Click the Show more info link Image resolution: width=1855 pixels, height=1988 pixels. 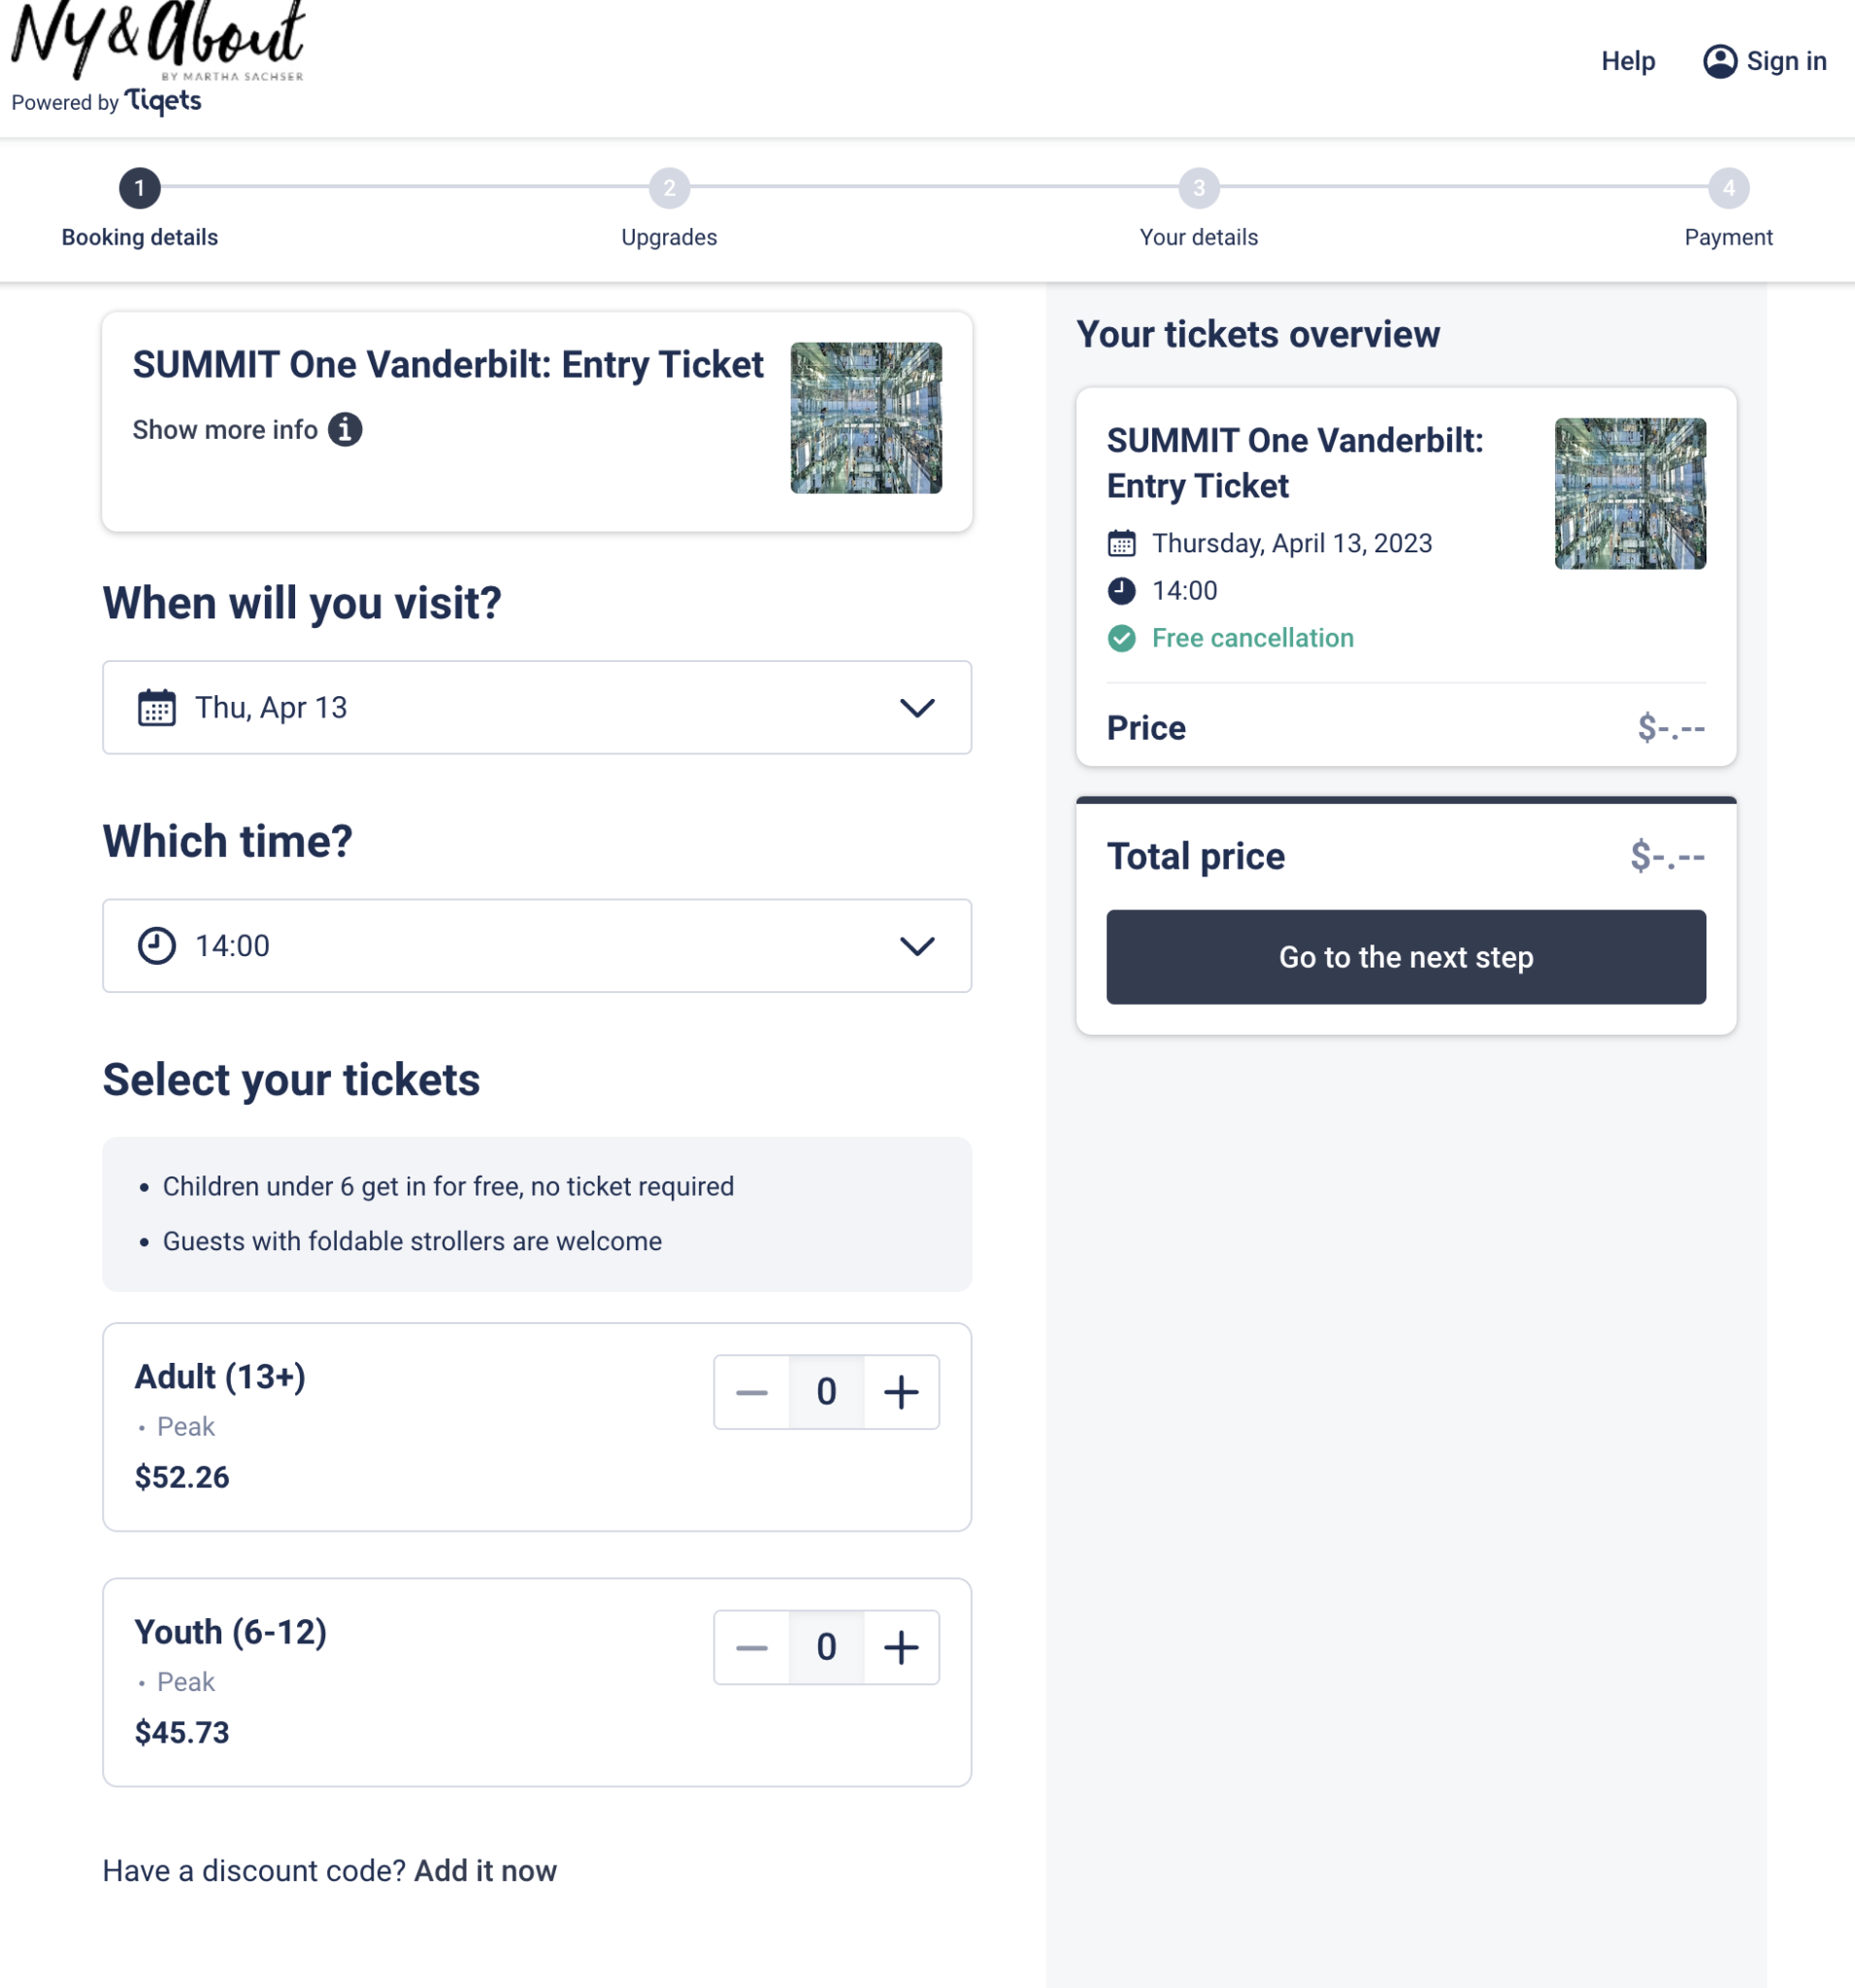tap(226, 430)
